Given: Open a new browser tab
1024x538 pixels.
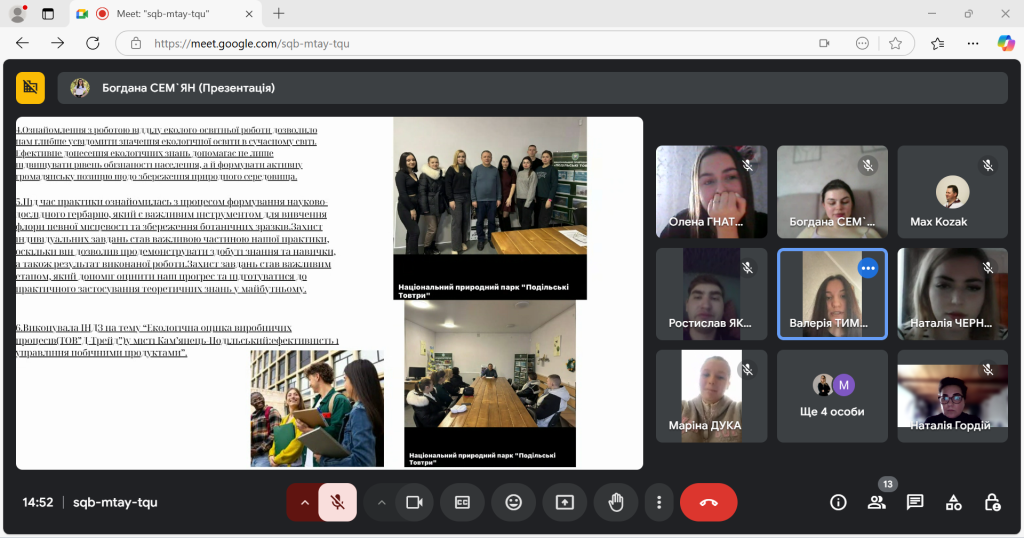Looking at the screenshot, I should point(279,14).
